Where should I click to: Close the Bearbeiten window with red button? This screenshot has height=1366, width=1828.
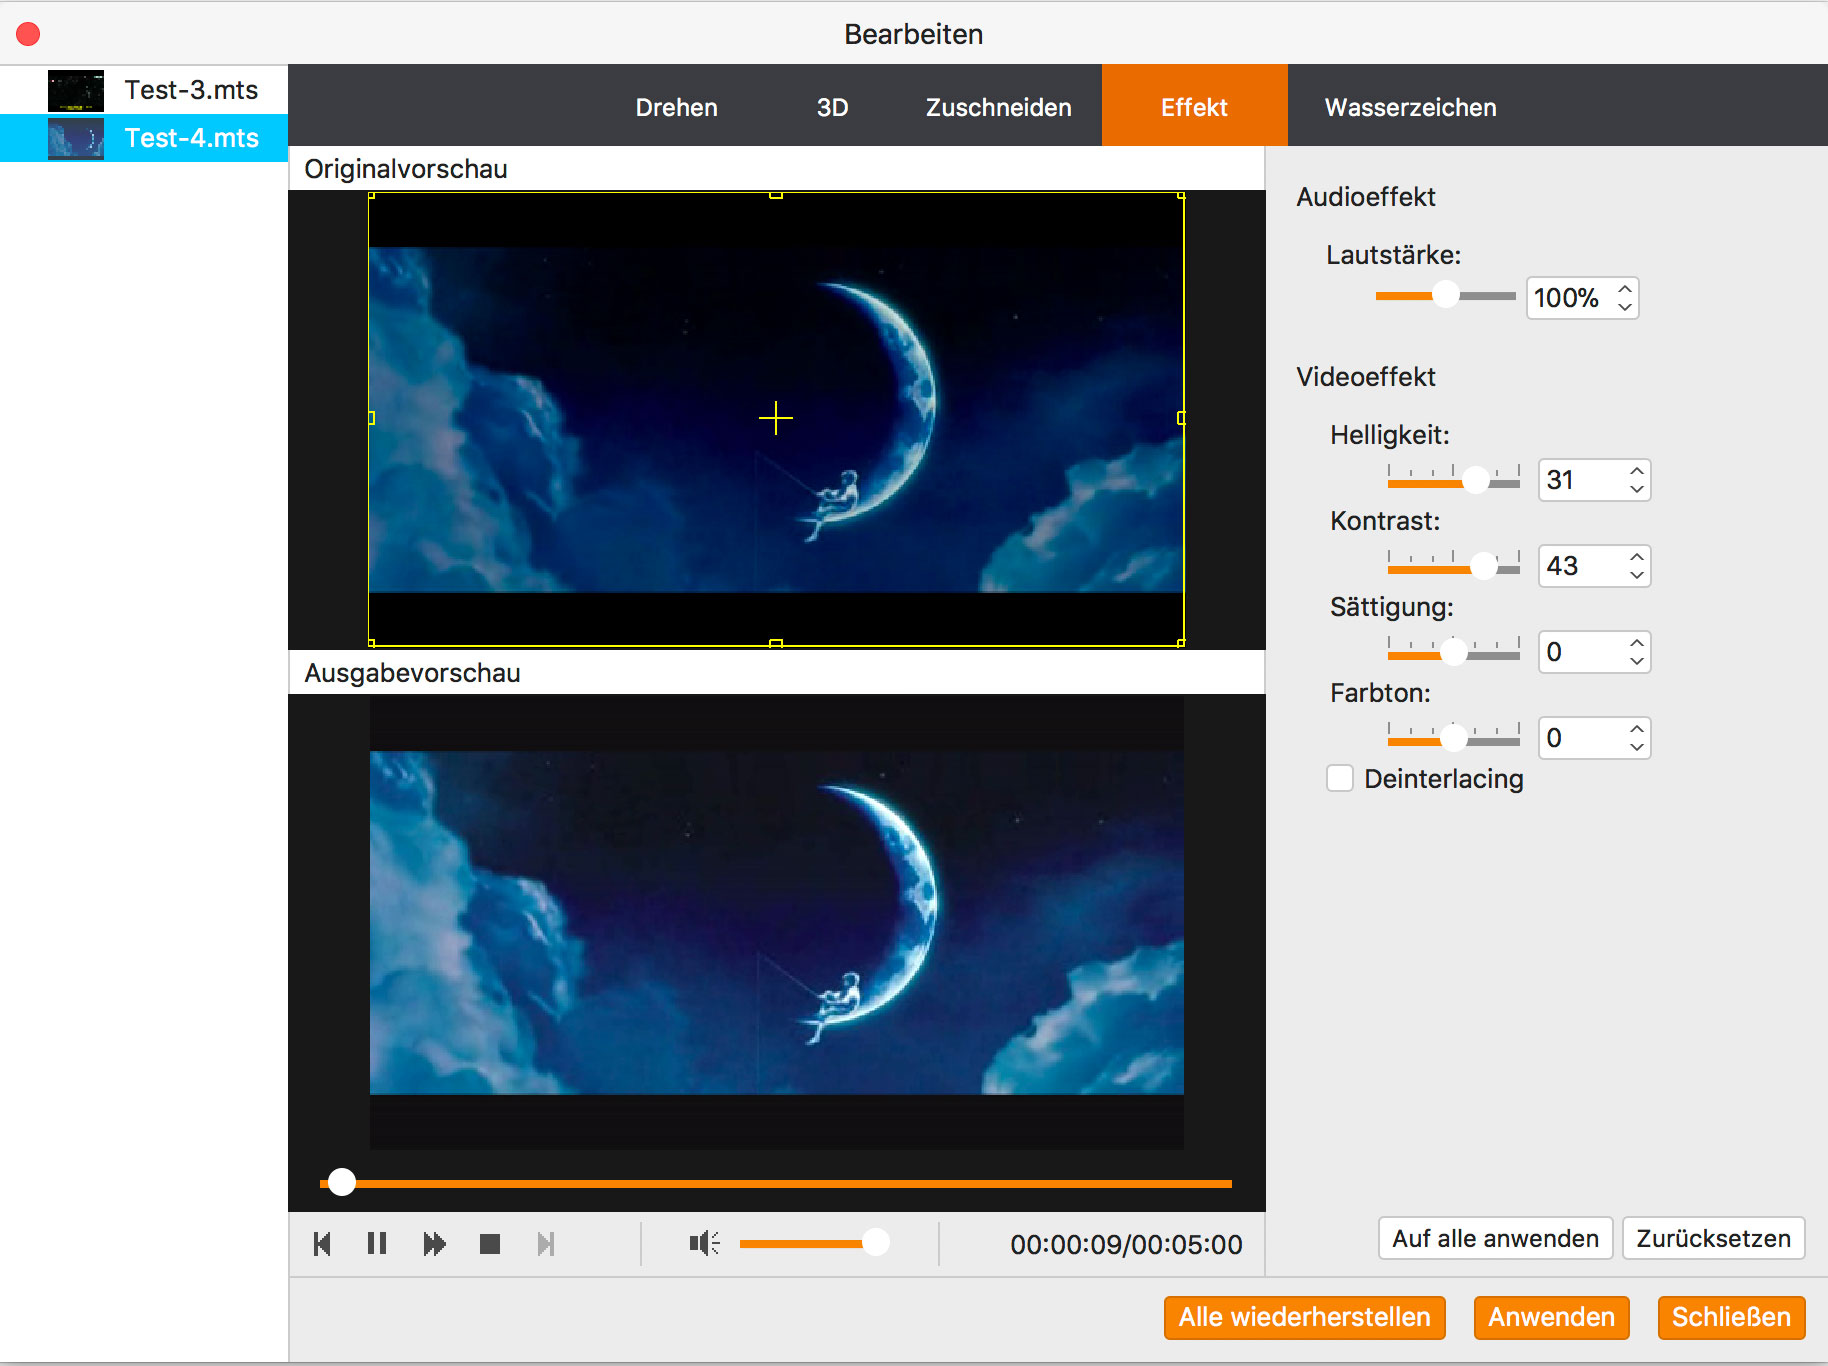click(x=28, y=34)
